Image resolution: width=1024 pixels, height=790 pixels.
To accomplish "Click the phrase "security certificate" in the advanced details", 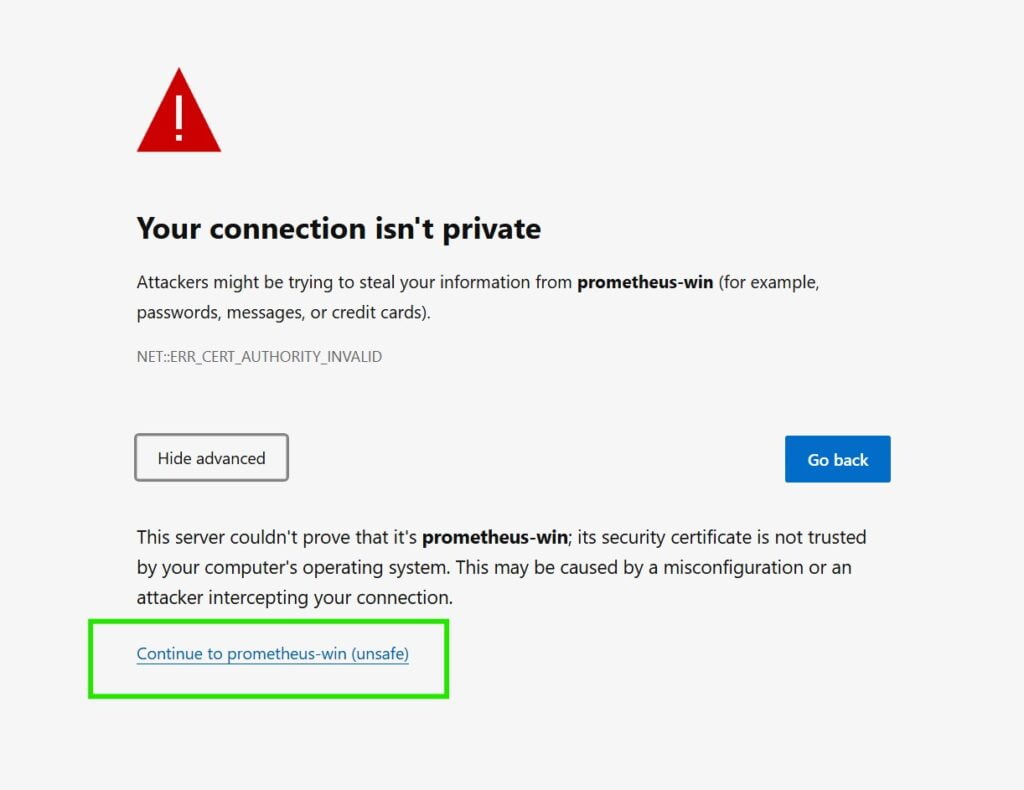I will (670, 537).
